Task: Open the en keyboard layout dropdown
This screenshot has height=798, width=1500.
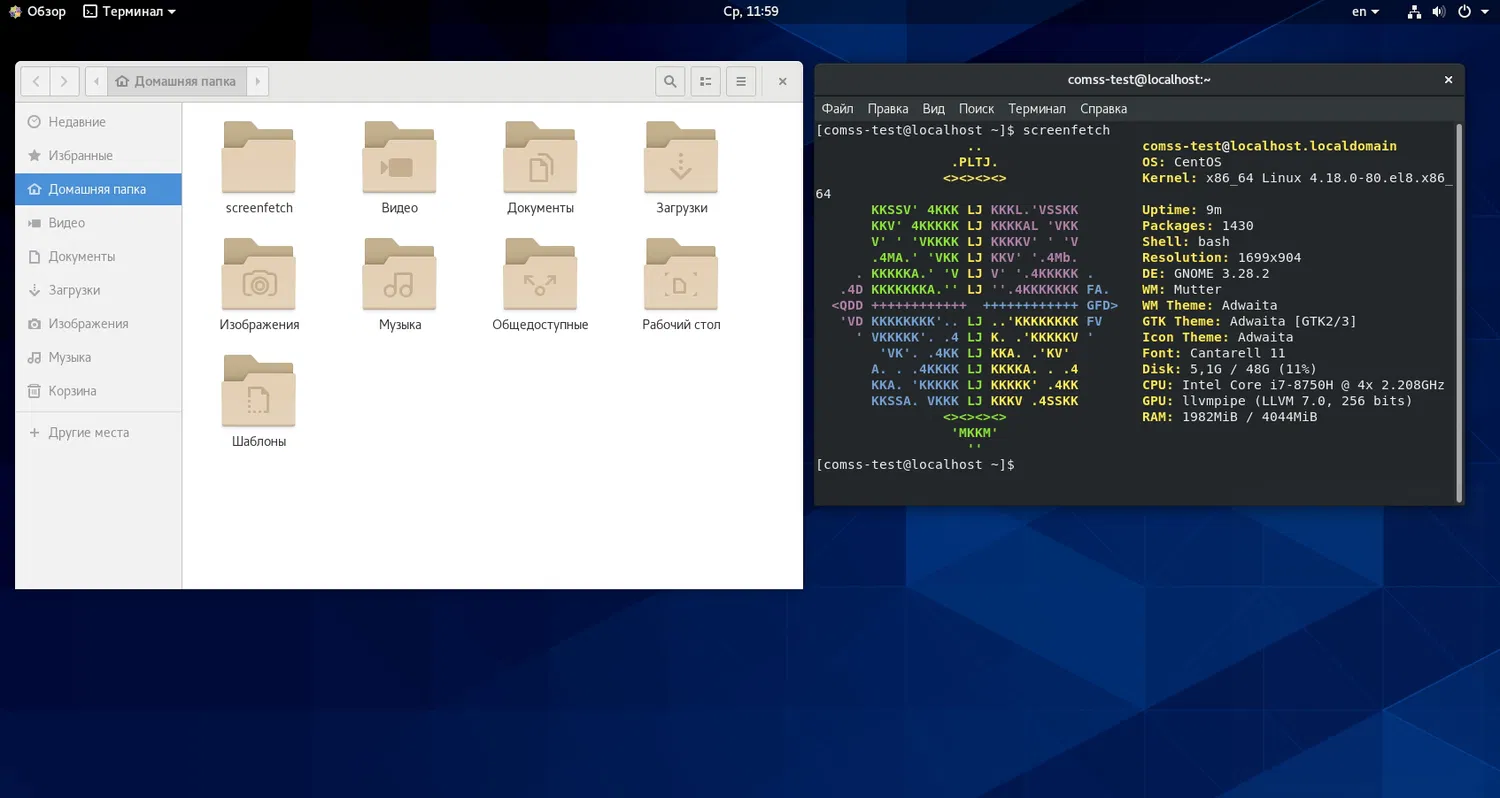Action: tap(1365, 12)
